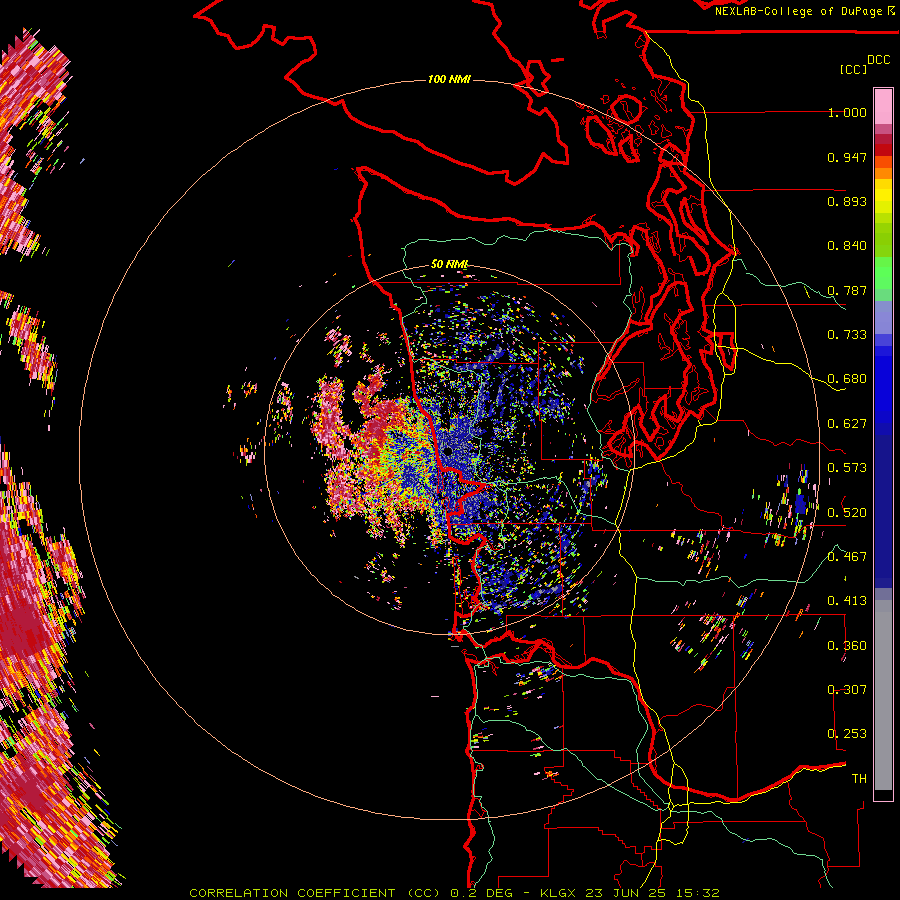
Task: Click the 0.627 scale value
Action: tap(847, 424)
